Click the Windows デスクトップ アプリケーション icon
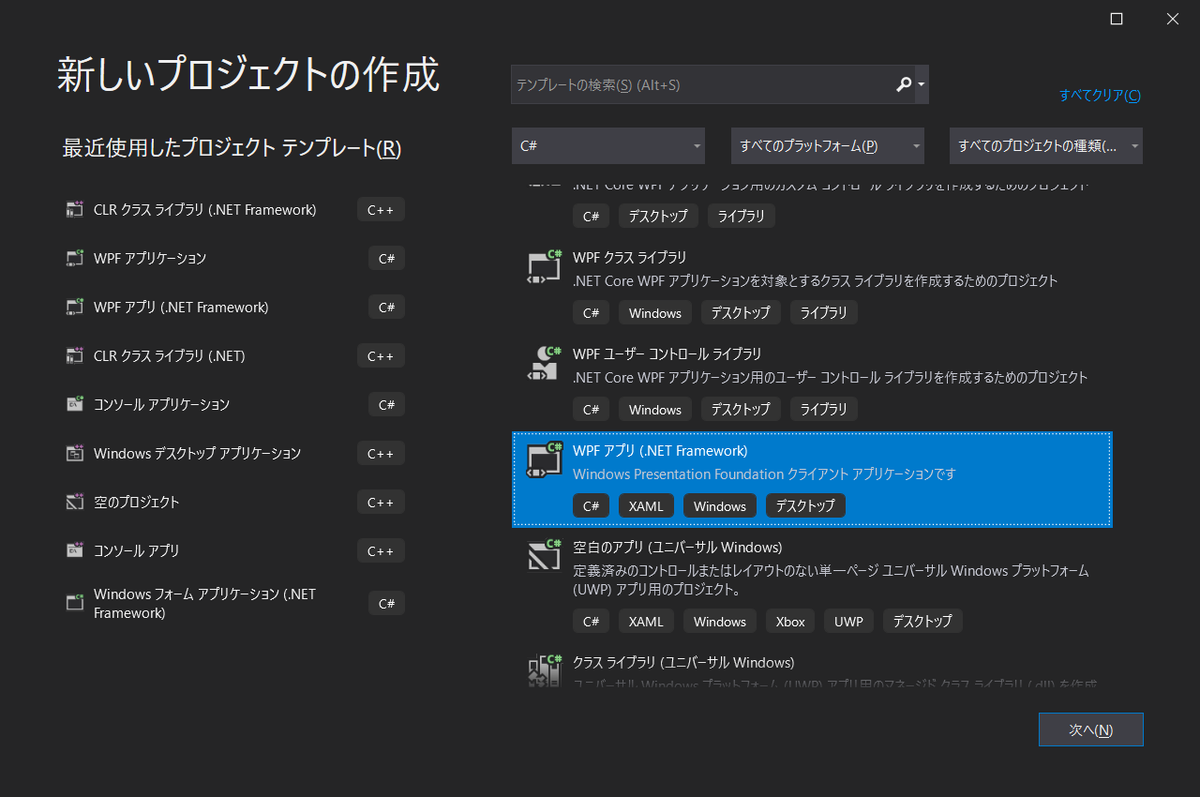1200x797 pixels. click(74, 453)
